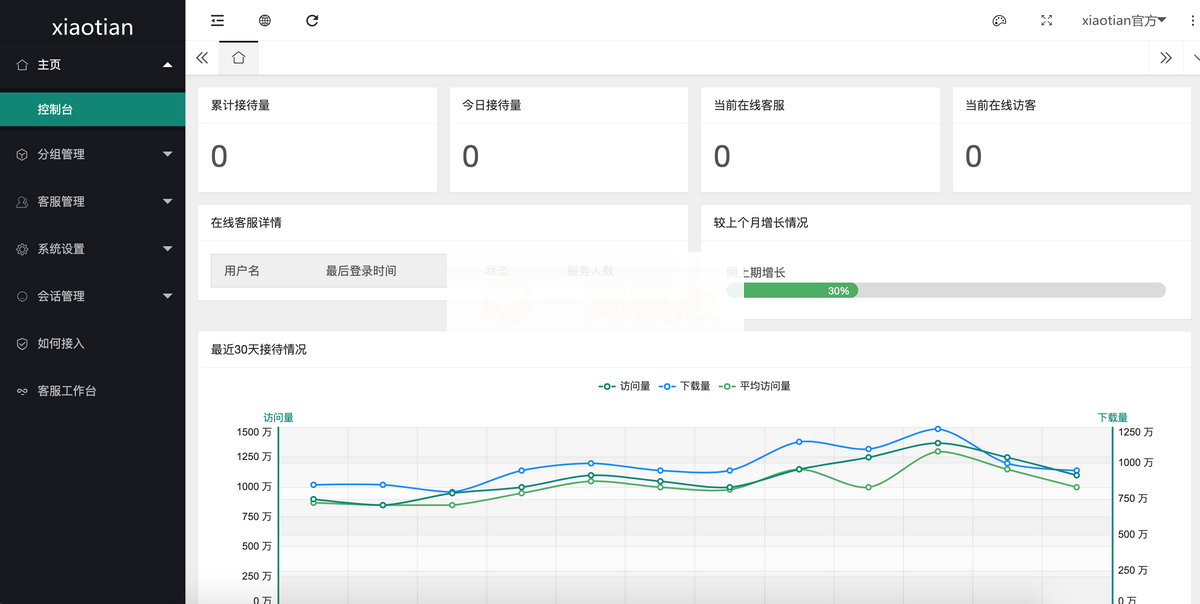Open the theme palette icon near the avatar area
The height and width of the screenshot is (604, 1200).
pos(999,20)
